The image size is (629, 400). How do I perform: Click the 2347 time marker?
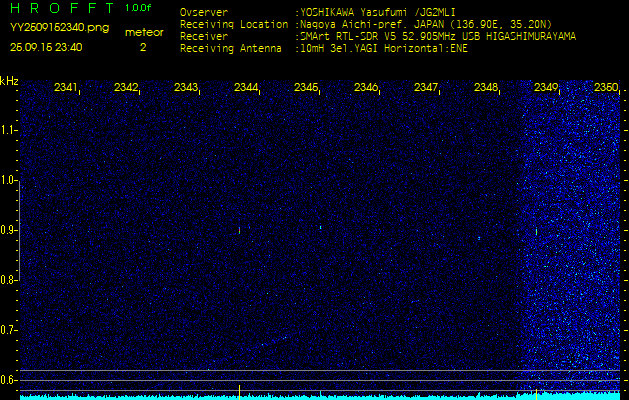pos(426,88)
